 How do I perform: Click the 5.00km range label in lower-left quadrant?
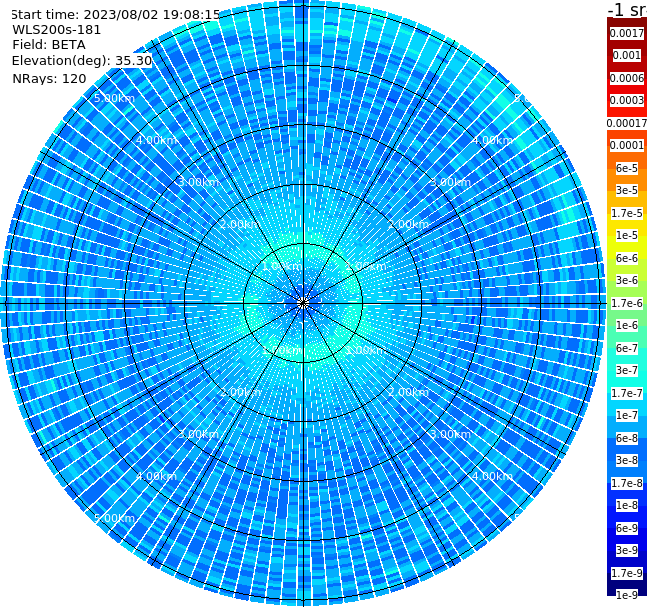(x=114, y=518)
